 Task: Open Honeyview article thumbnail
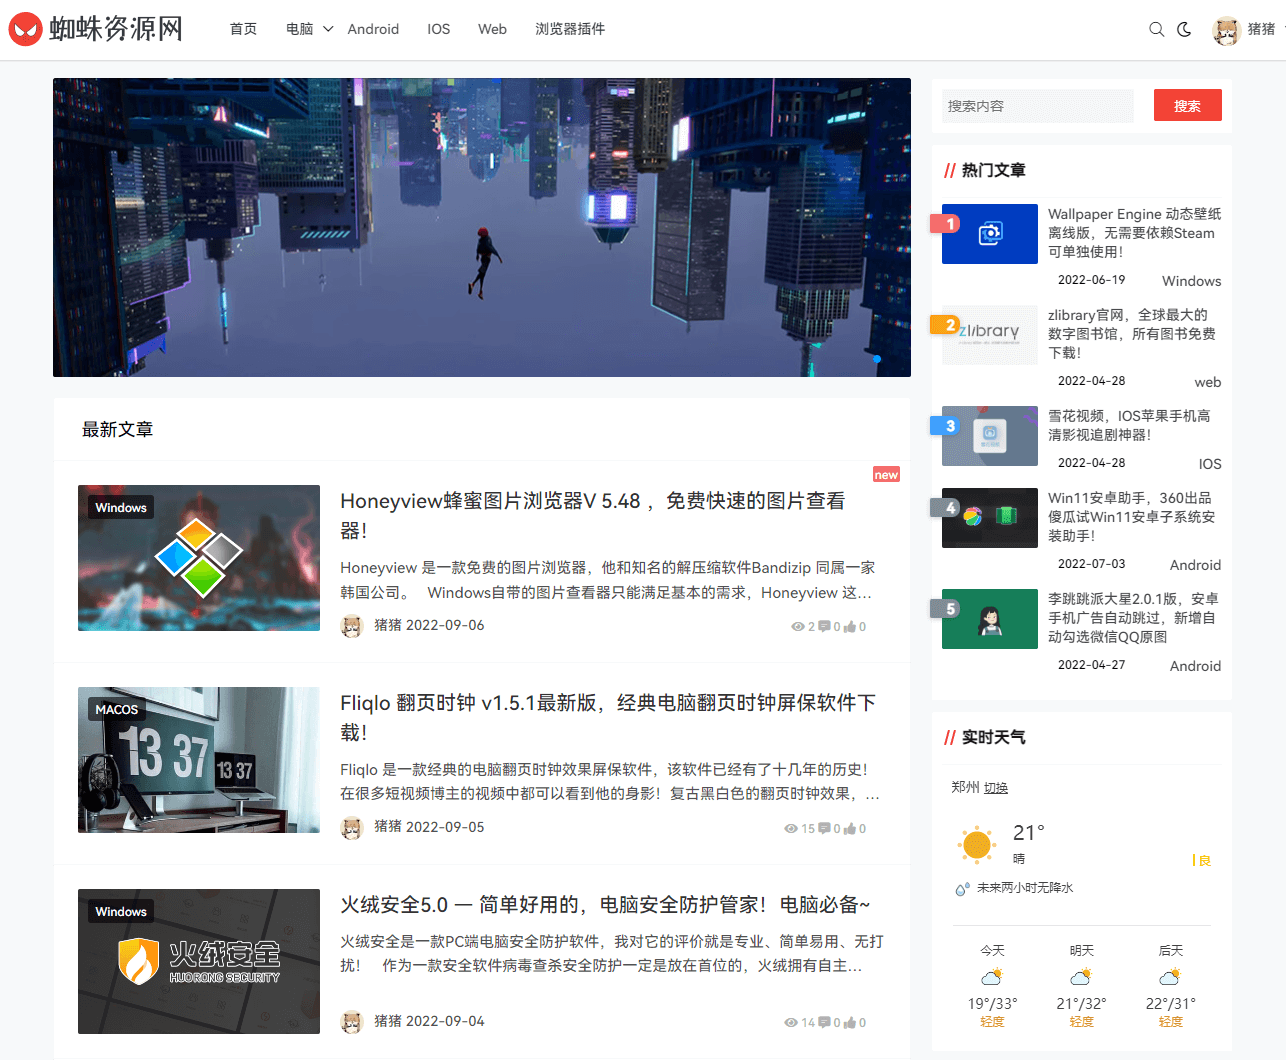199,558
